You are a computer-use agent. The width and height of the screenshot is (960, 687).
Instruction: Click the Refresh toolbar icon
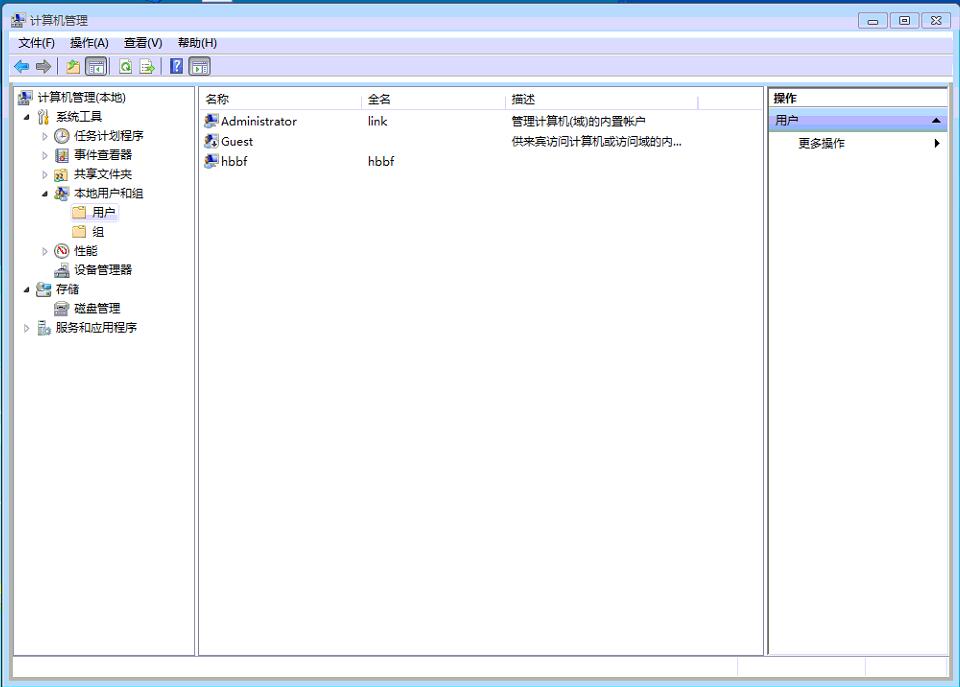(x=125, y=67)
